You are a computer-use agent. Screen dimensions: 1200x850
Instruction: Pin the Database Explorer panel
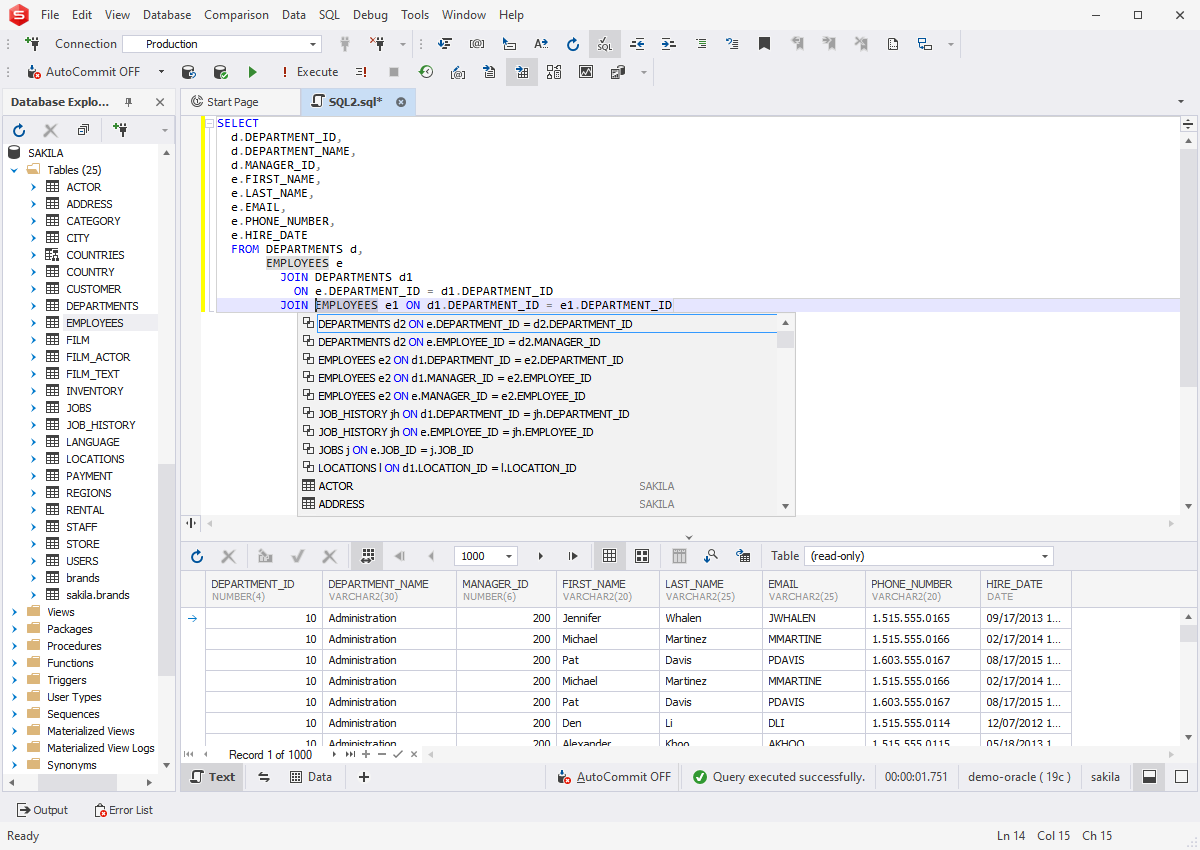(128, 102)
